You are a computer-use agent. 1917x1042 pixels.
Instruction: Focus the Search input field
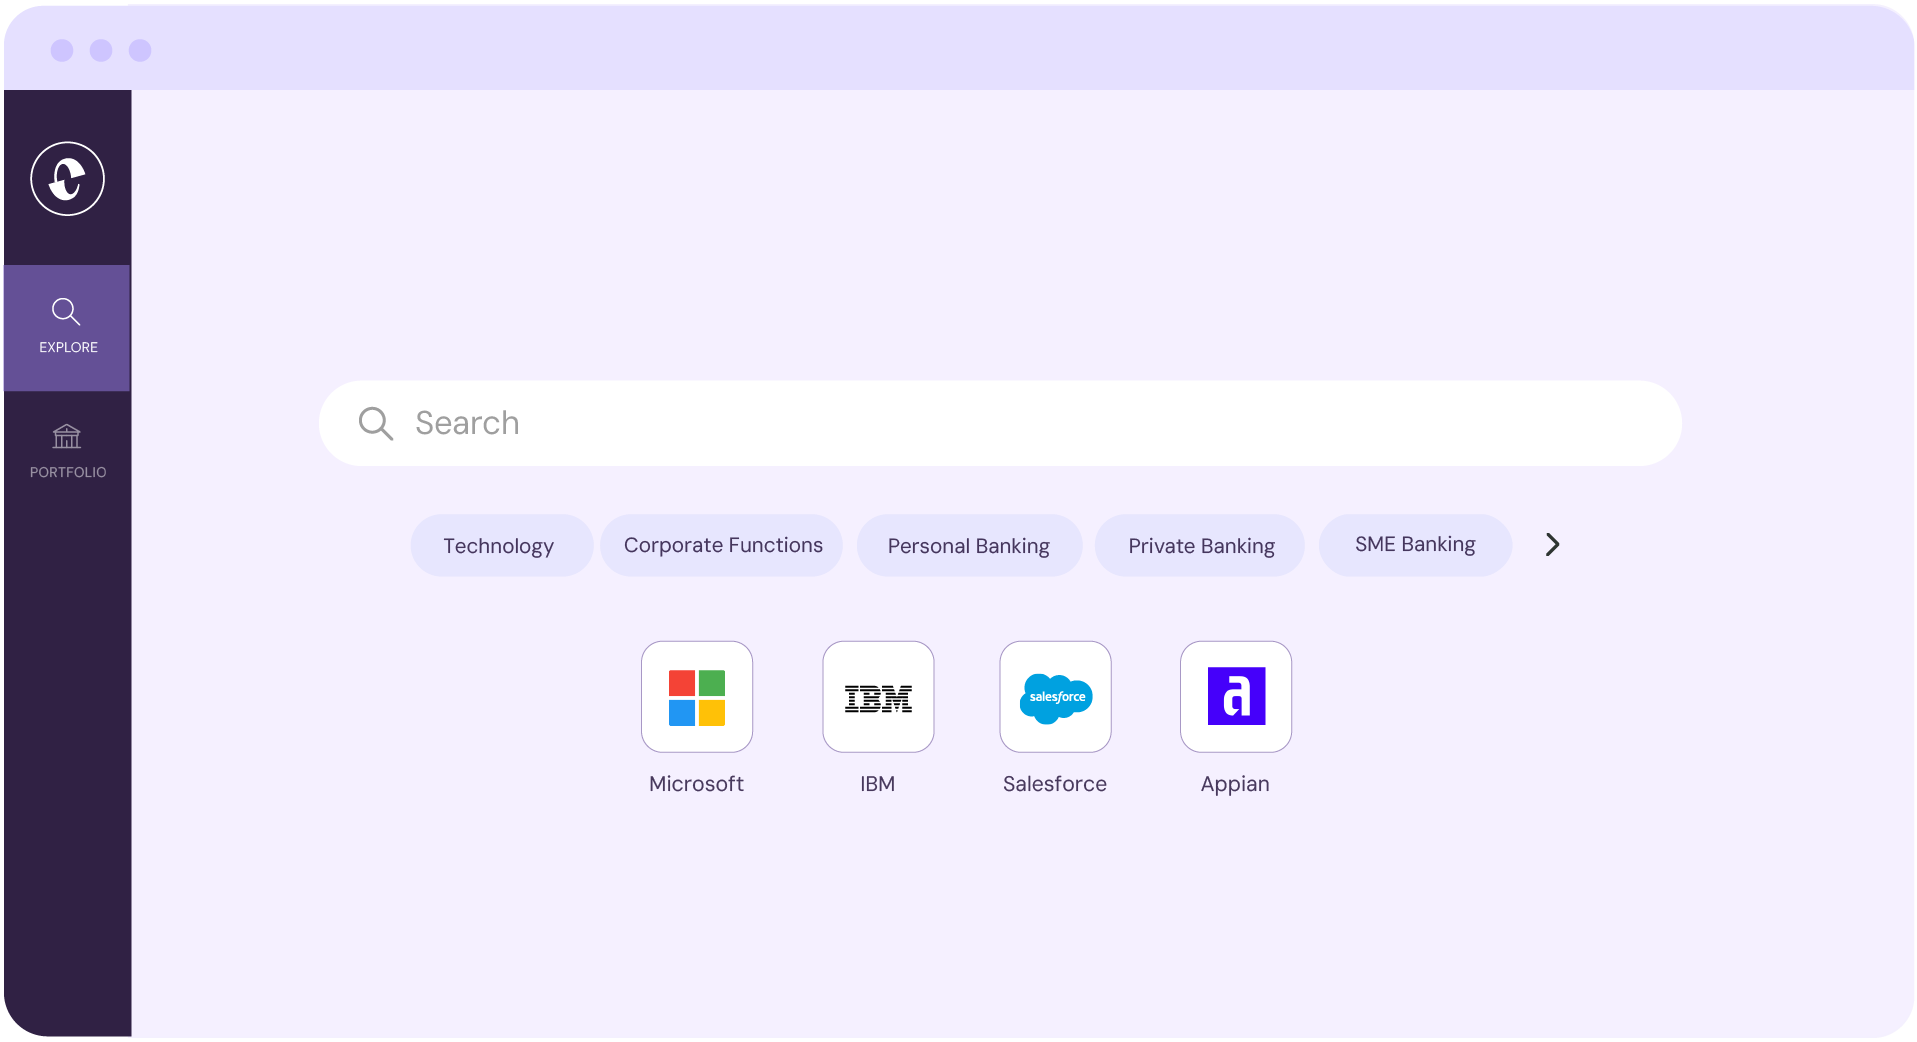click(1000, 423)
